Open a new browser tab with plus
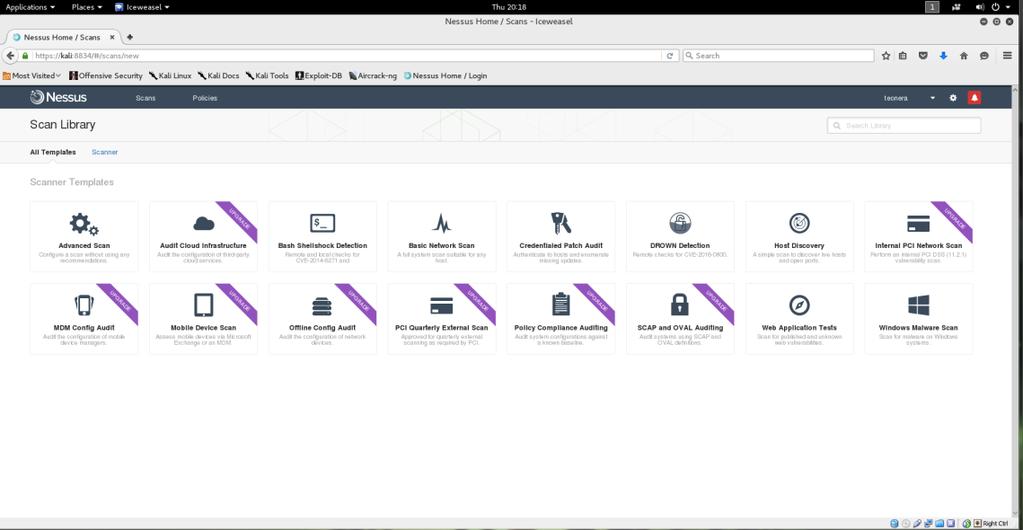Image resolution: width=1023 pixels, height=530 pixels. [130, 37]
